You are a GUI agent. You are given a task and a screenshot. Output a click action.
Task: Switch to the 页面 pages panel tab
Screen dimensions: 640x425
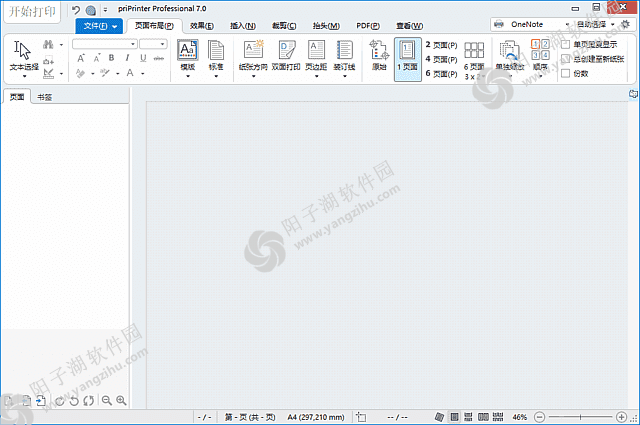pos(17,97)
